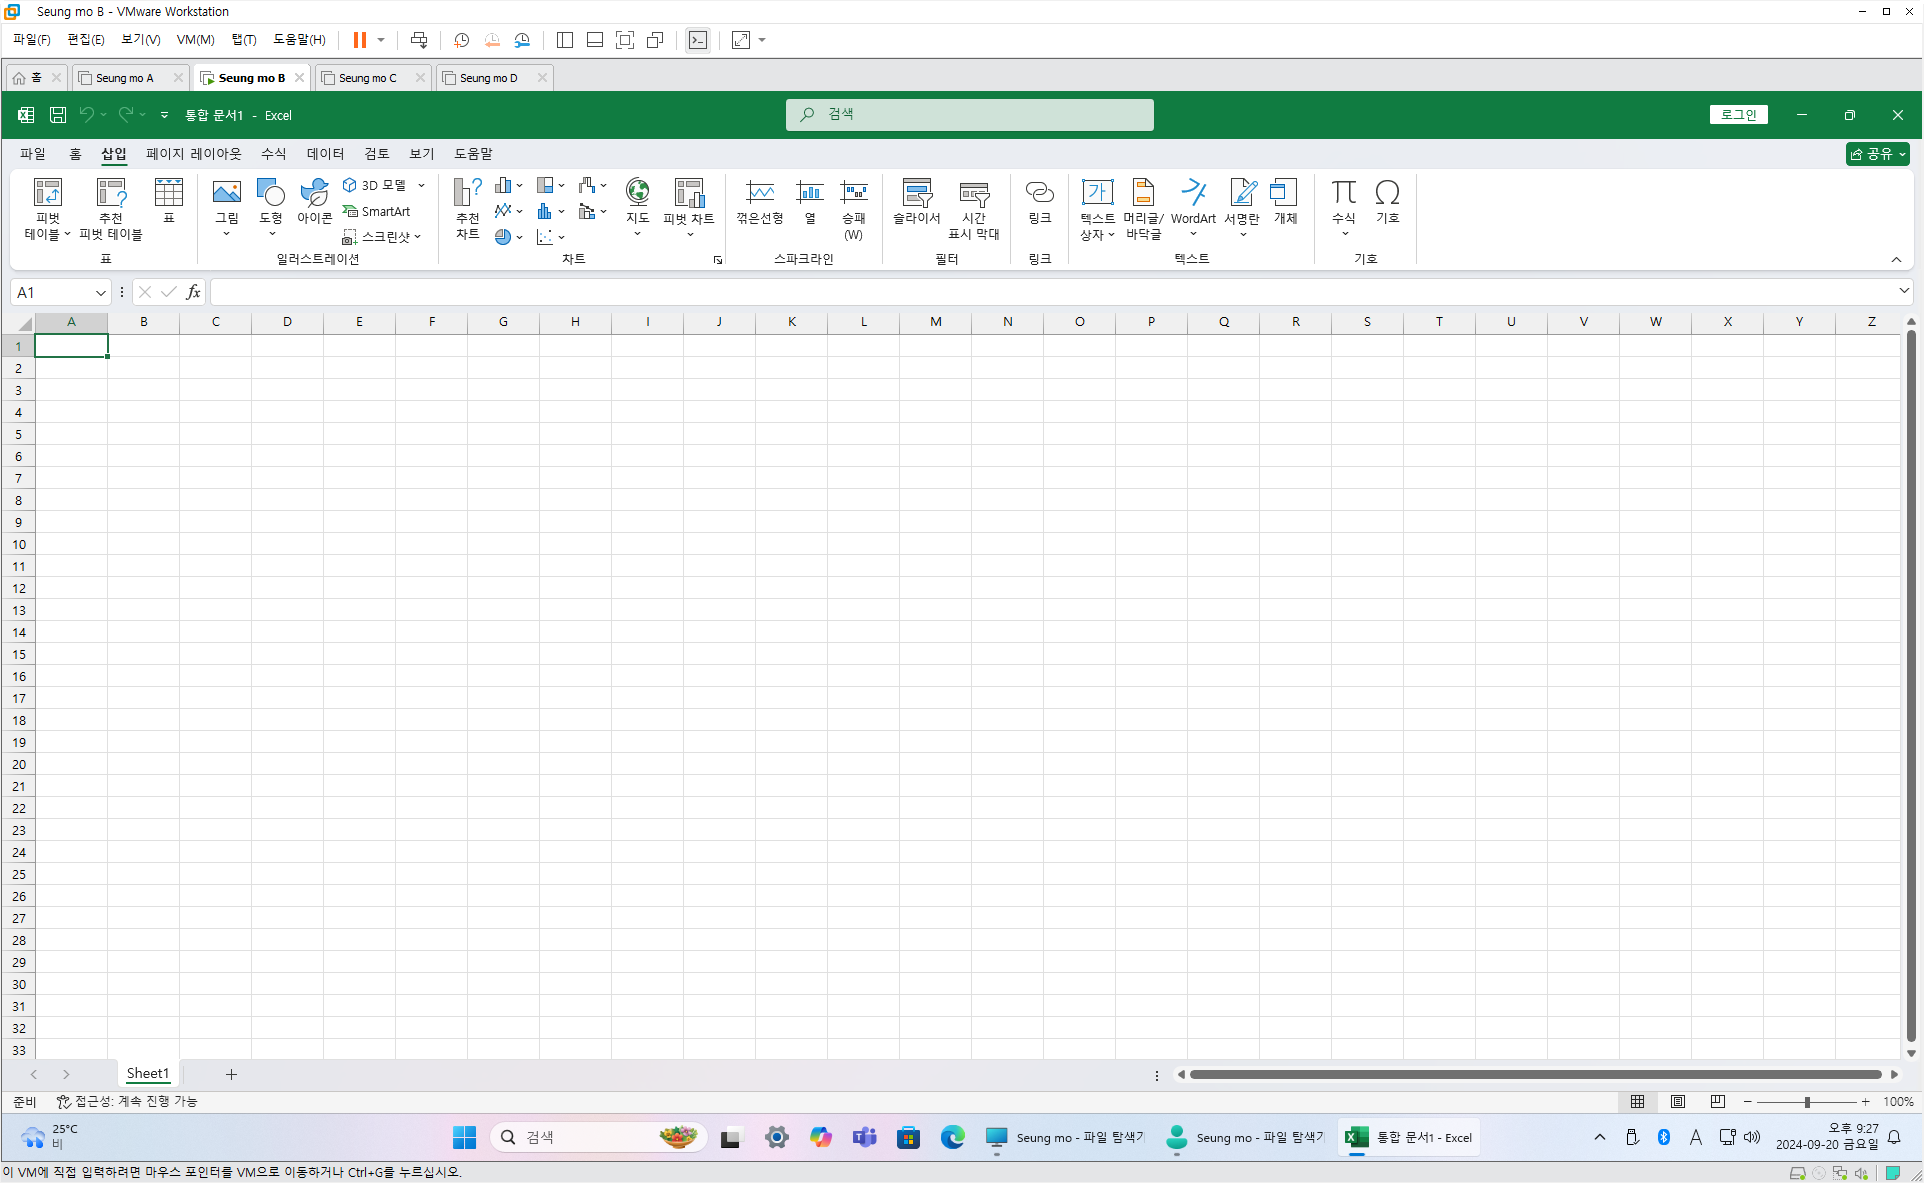1924x1183 pixels.
Task: Click the Login (로그인) button
Action: point(1738,114)
